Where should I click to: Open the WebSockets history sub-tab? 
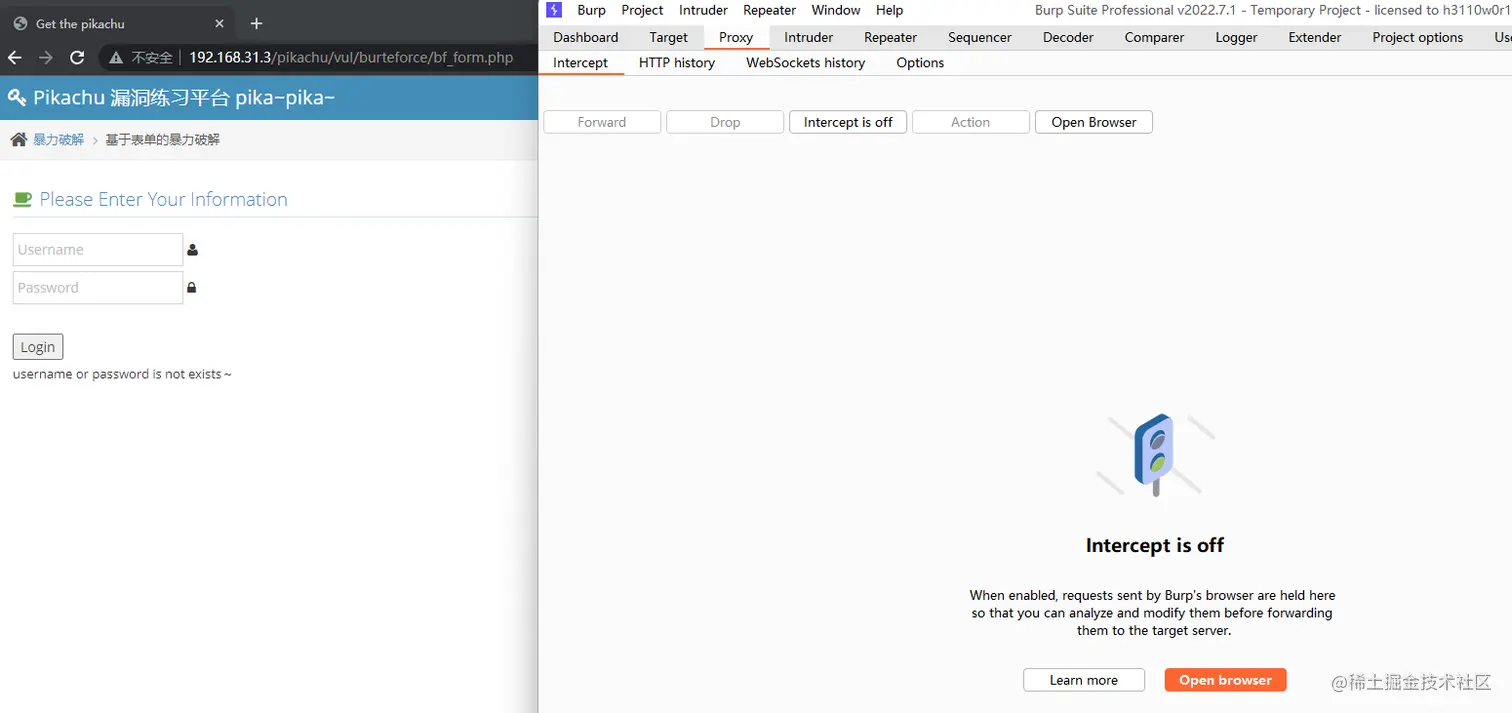[805, 62]
